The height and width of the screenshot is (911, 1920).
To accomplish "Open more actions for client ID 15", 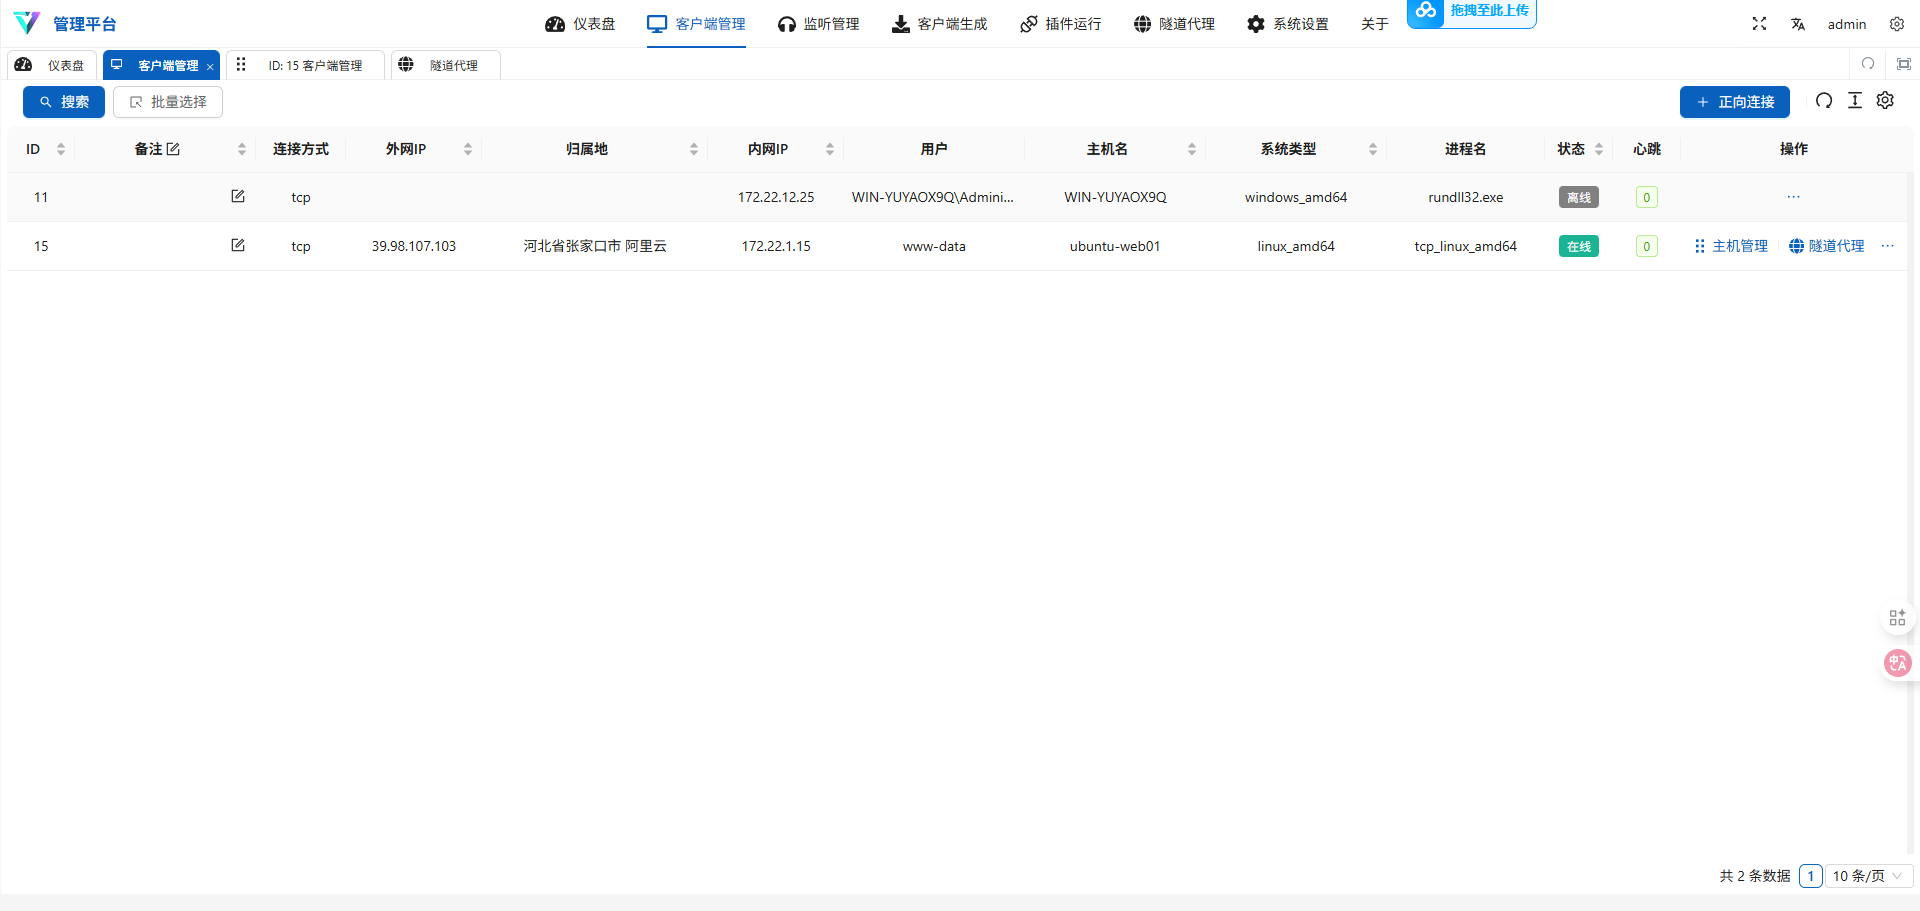I will [x=1888, y=246].
